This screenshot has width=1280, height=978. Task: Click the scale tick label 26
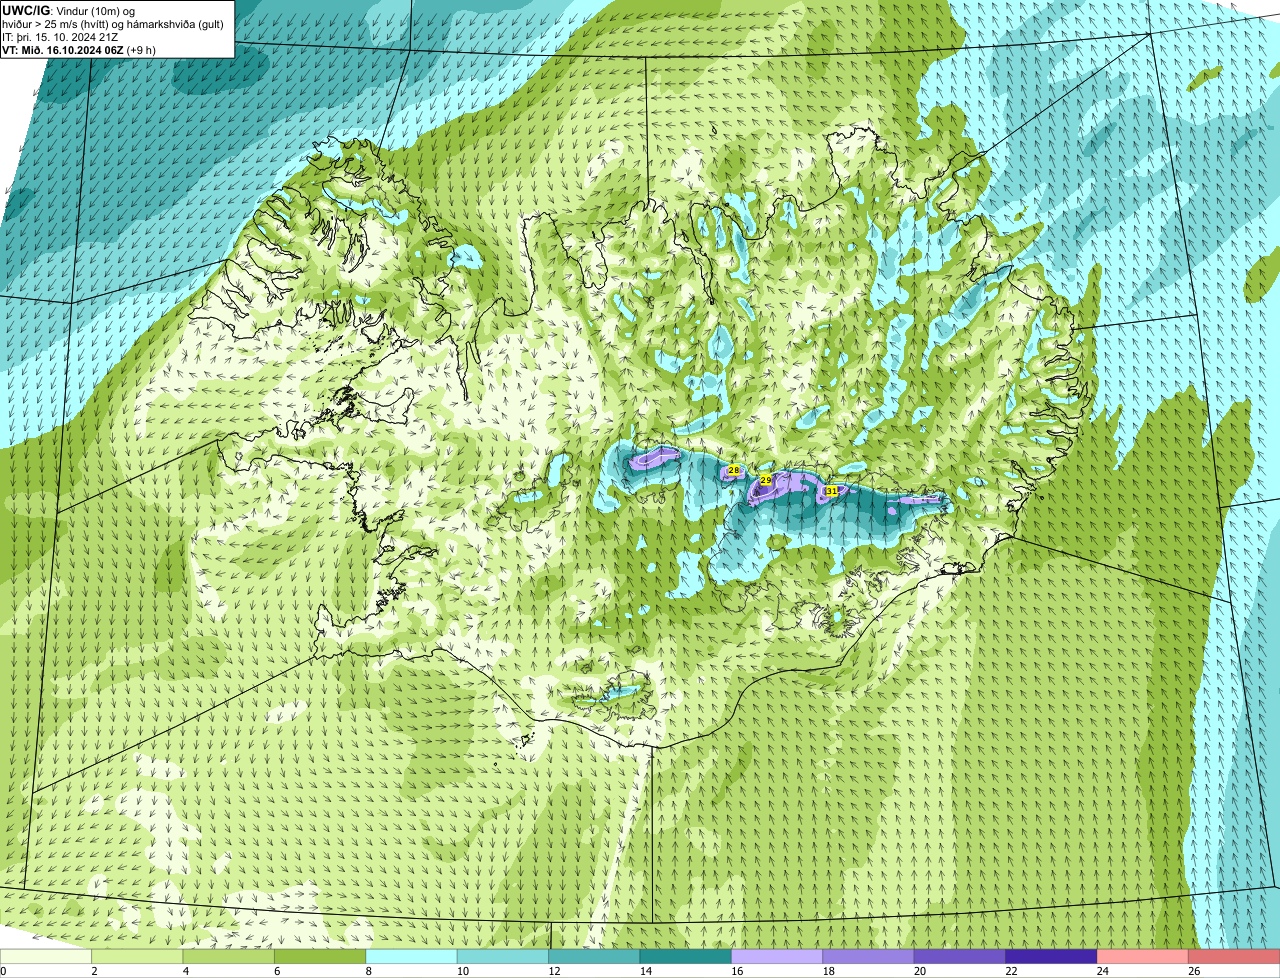pyautogui.click(x=1194, y=971)
